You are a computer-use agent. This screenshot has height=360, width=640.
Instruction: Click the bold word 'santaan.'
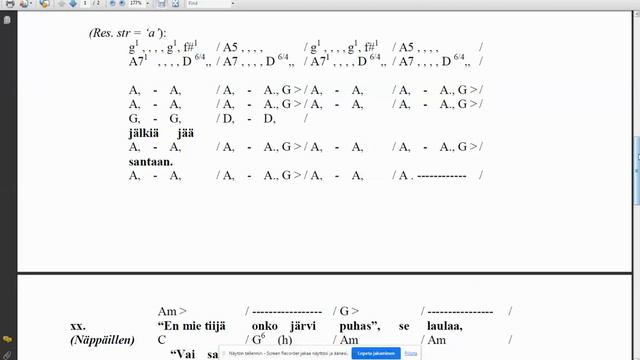[151, 162]
